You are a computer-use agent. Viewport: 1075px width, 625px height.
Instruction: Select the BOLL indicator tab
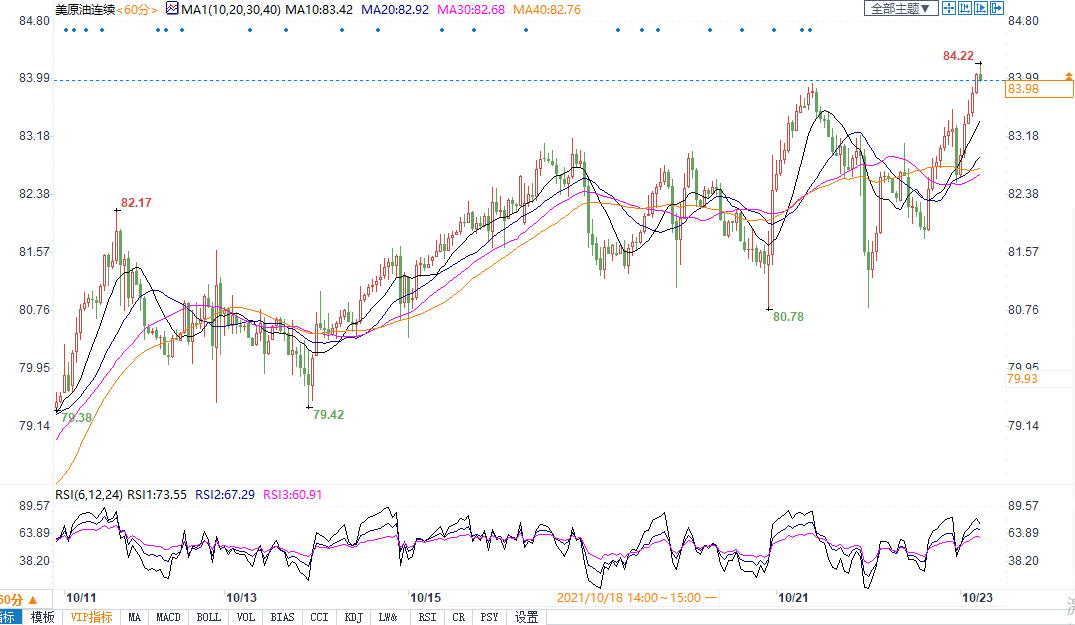pos(208,617)
